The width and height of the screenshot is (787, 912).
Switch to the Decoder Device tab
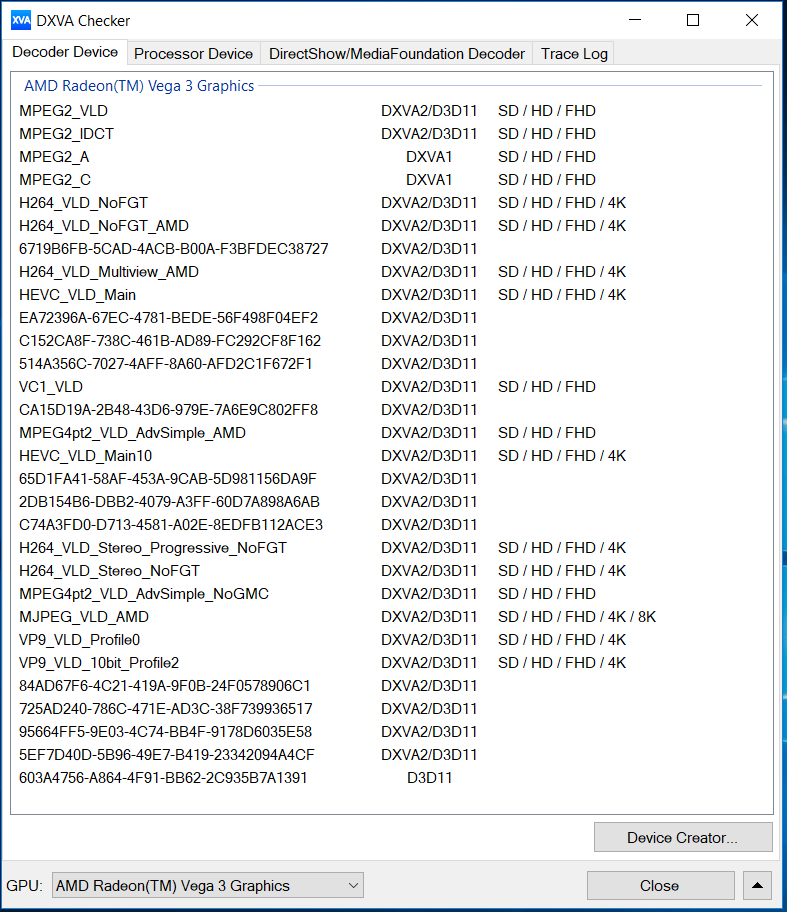pos(65,52)
